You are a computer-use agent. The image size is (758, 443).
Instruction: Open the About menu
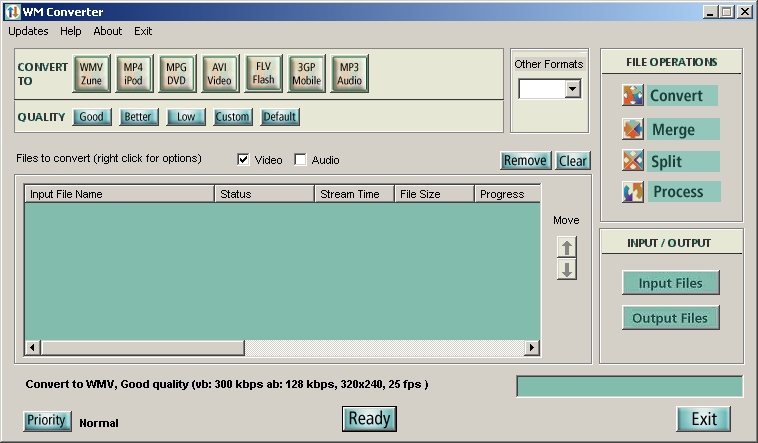click(107, 31)
